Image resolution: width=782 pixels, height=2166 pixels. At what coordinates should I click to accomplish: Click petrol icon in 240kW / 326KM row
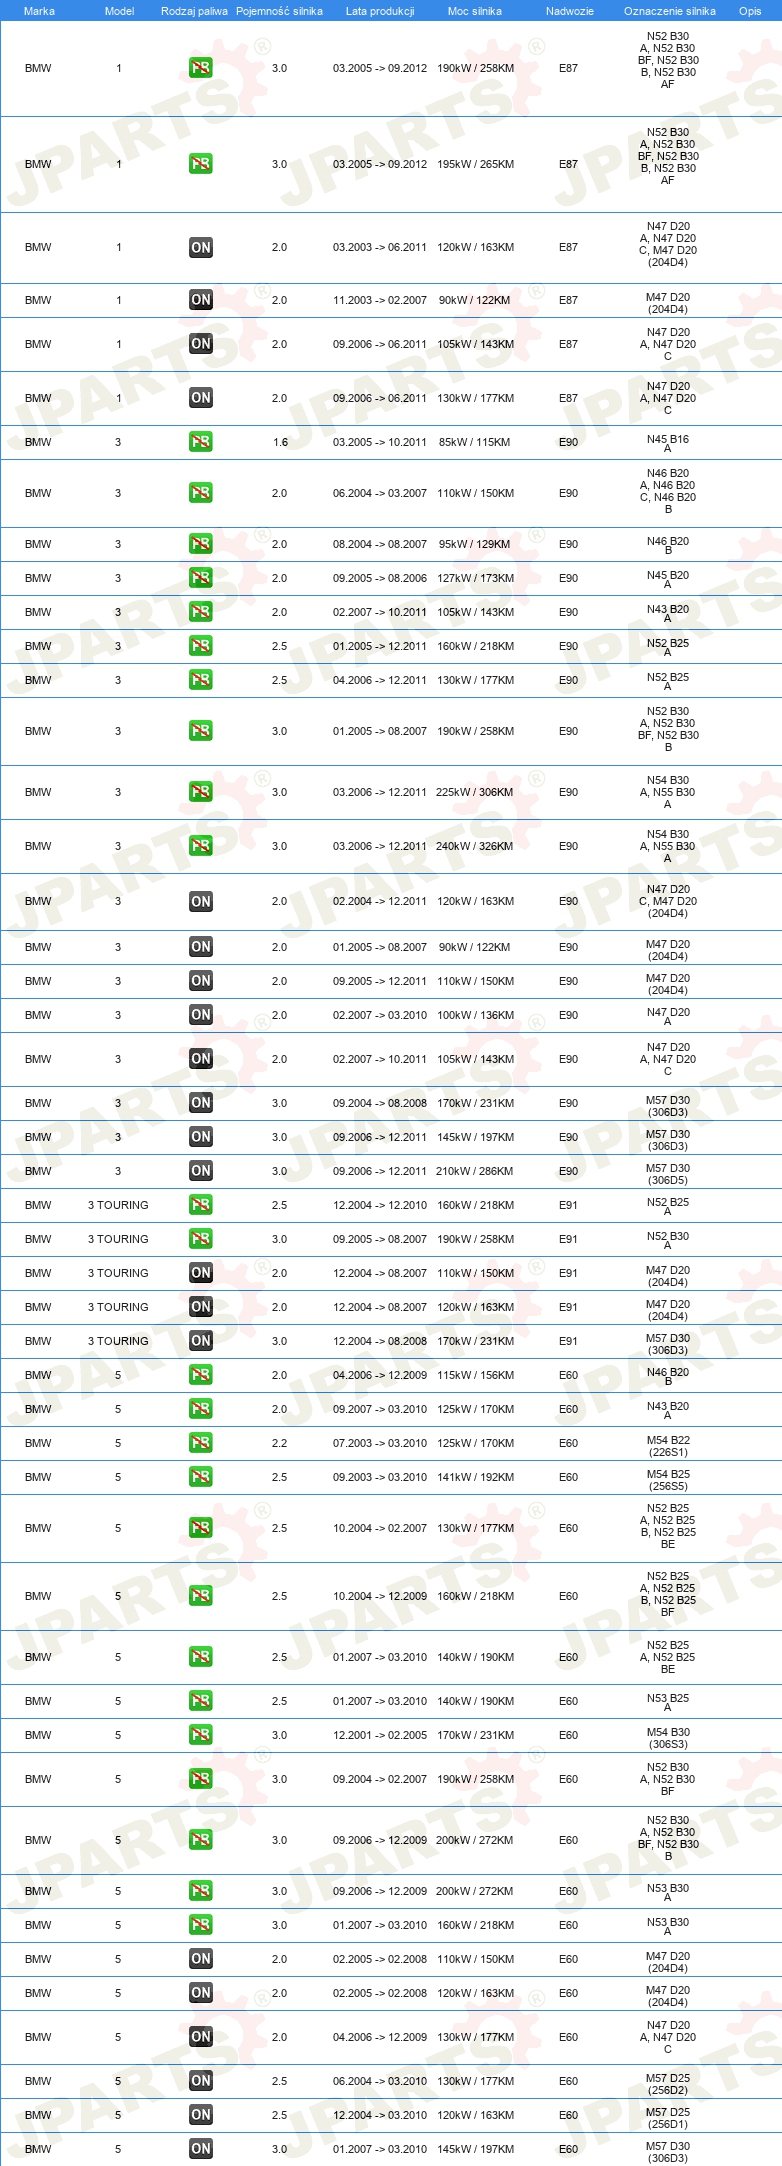[x=201, y=846]
